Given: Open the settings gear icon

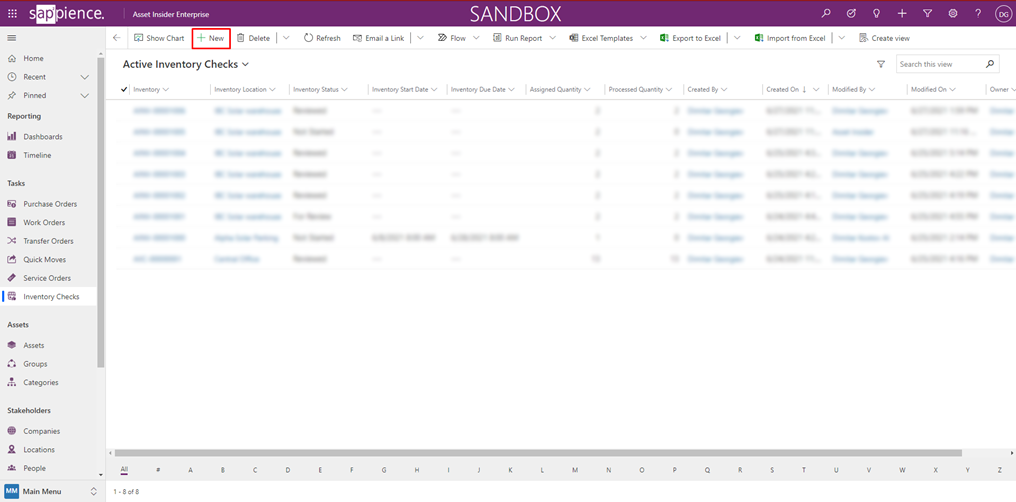Looking at the screenshot, I should tap(952, 13).
